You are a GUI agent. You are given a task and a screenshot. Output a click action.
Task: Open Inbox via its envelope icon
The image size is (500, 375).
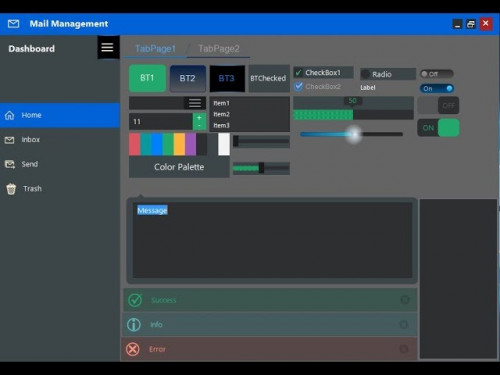pyautogui.click(x=10, y=140)
